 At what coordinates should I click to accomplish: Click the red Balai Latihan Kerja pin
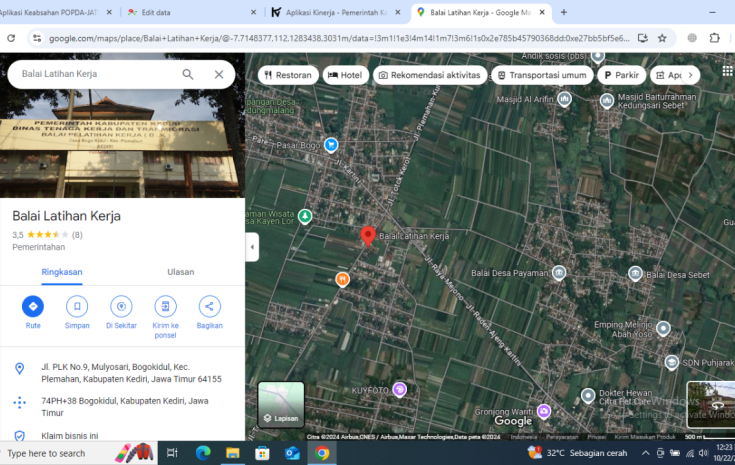368,236
